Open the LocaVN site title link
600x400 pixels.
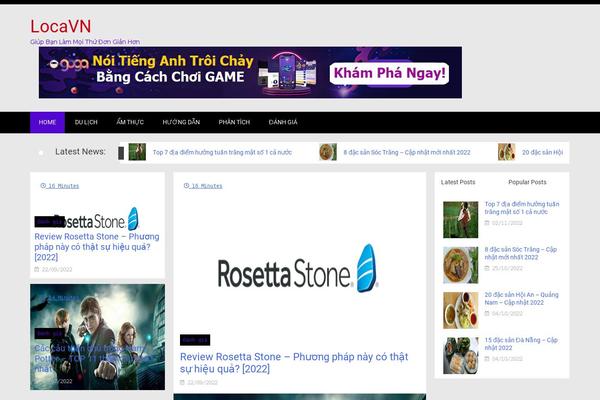(x=60, y=26)
